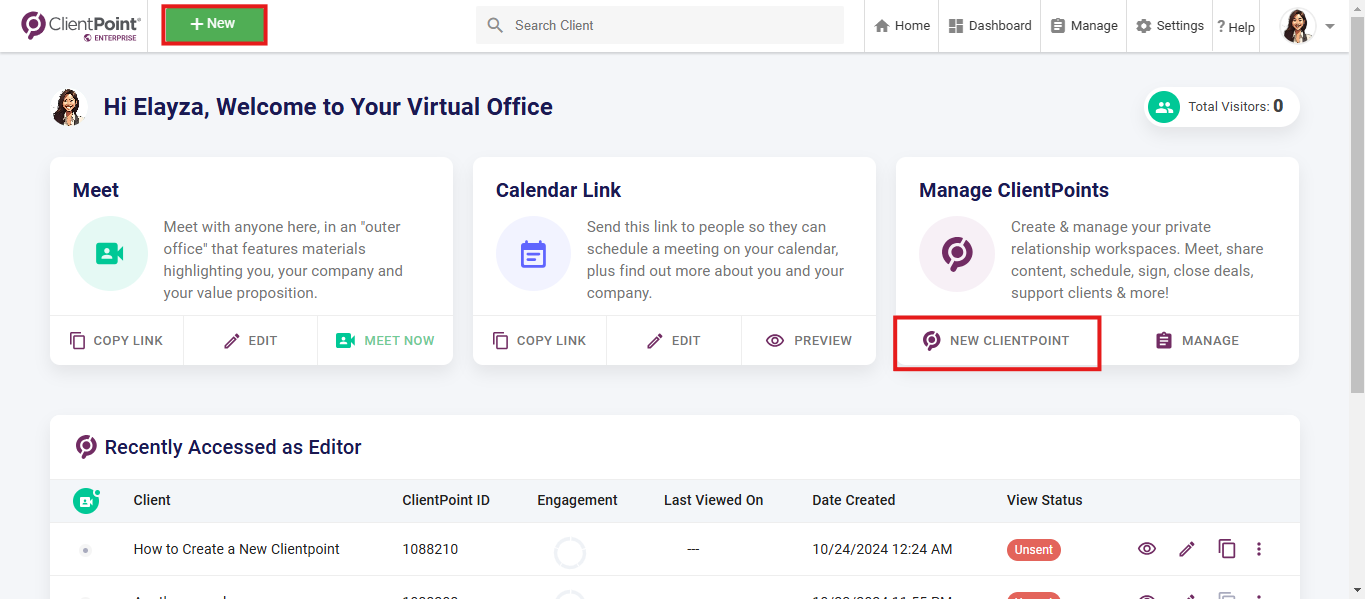Sort by the ClientPoint ID column header
The image size is (1365, 599).
tap(446, 500)
